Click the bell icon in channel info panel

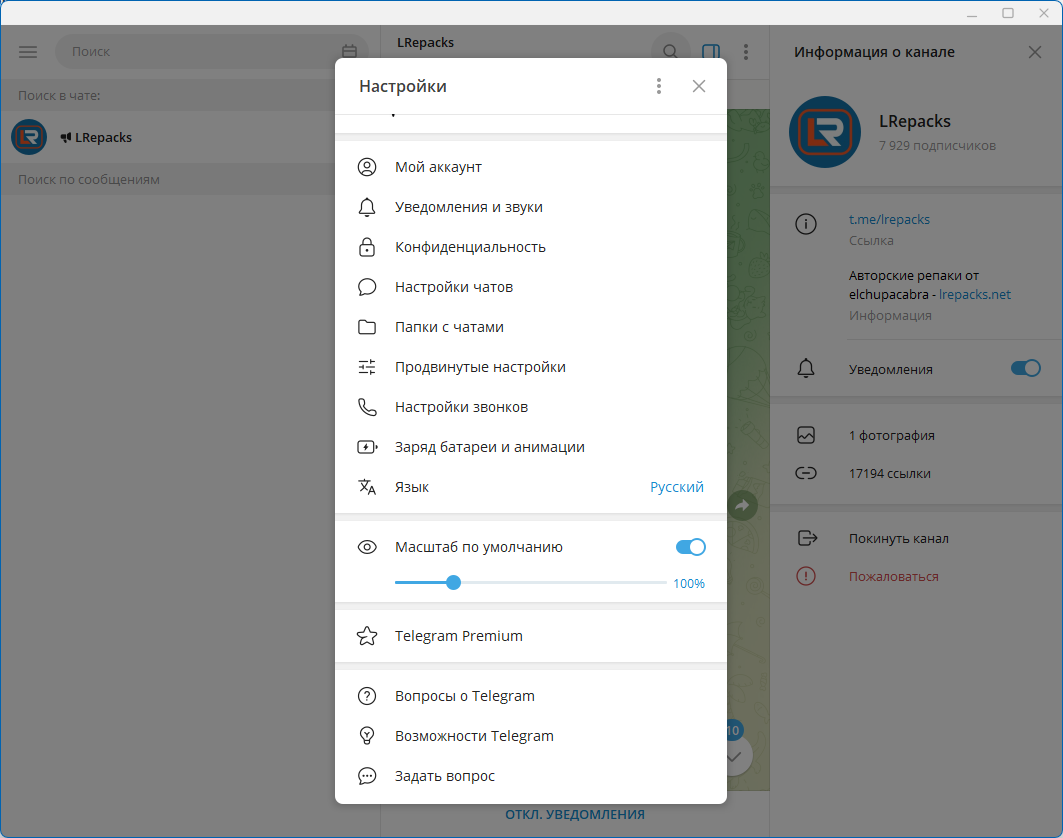tap(805, 368)
